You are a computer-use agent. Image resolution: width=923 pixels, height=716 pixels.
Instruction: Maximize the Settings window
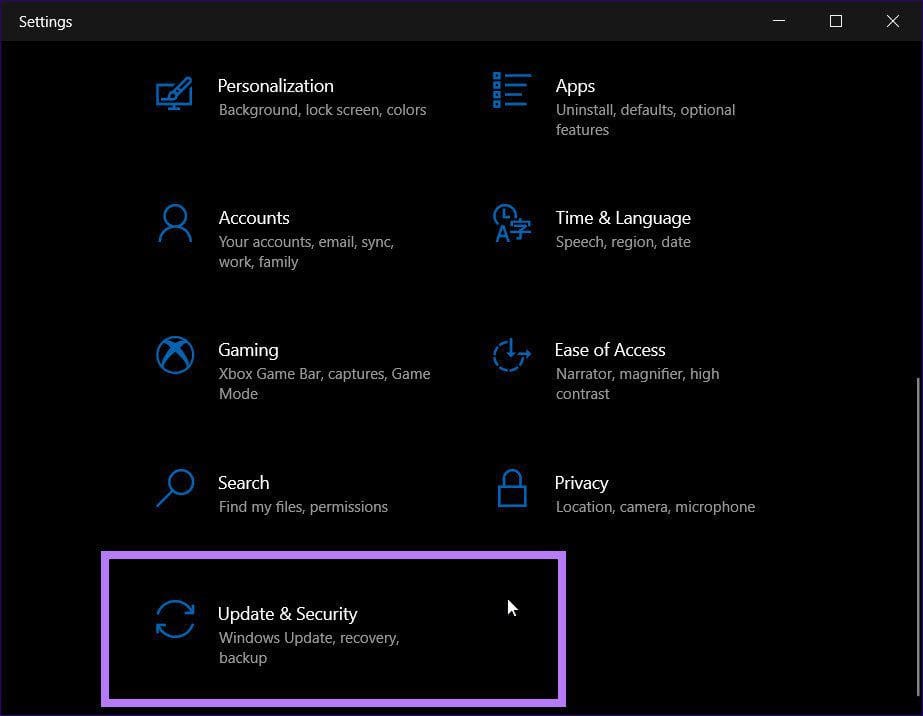click(x=836, y=21)
